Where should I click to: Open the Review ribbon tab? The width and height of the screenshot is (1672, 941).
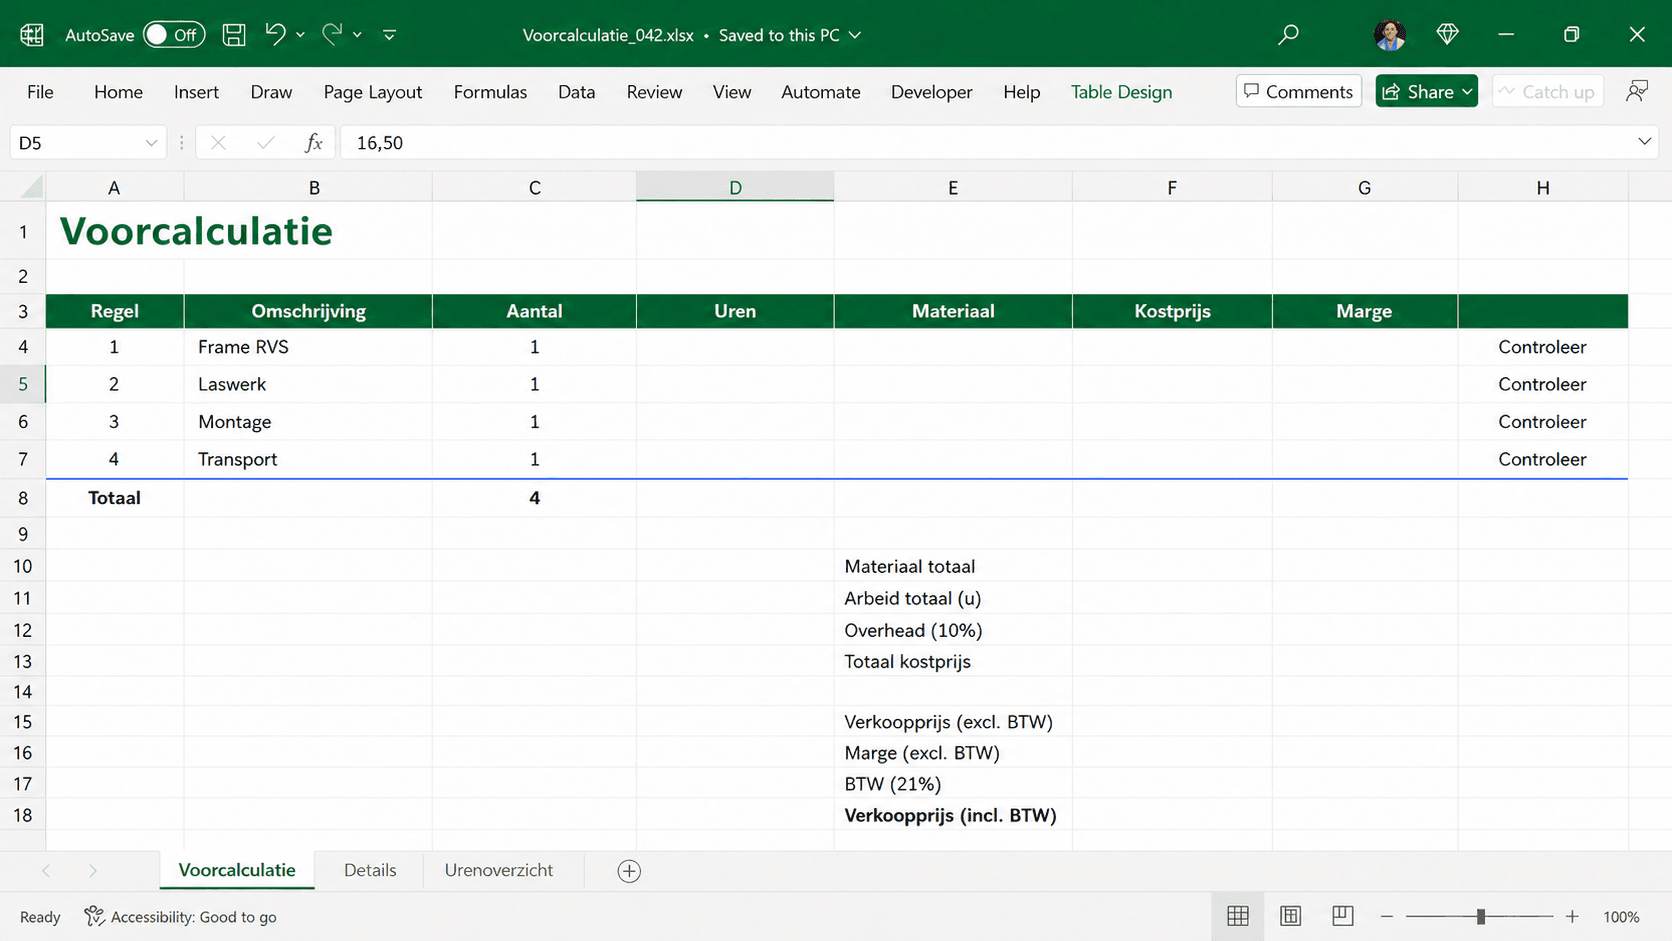654,92
